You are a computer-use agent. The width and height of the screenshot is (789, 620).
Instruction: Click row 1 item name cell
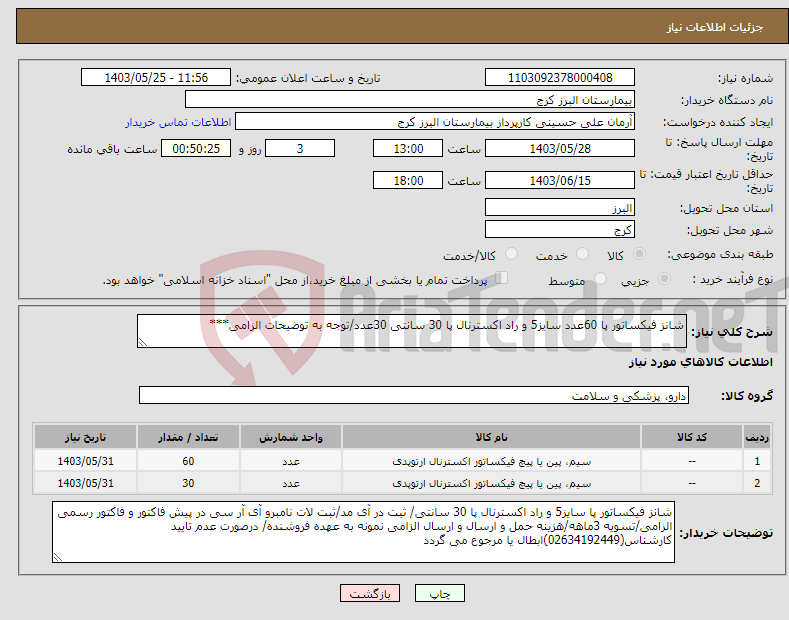(491, 461)
